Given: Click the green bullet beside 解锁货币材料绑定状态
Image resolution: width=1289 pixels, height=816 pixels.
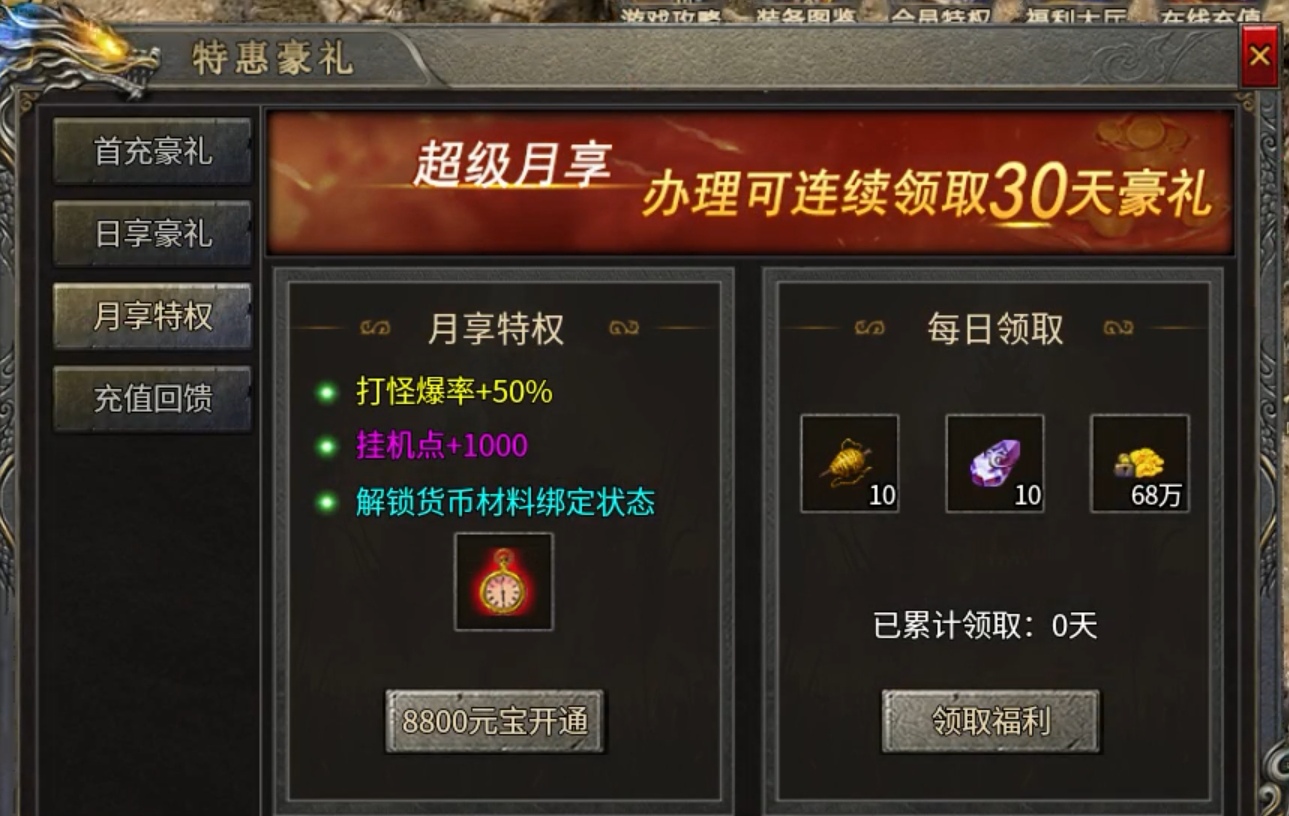Looking at the screenshot, I should click(326, 502).
